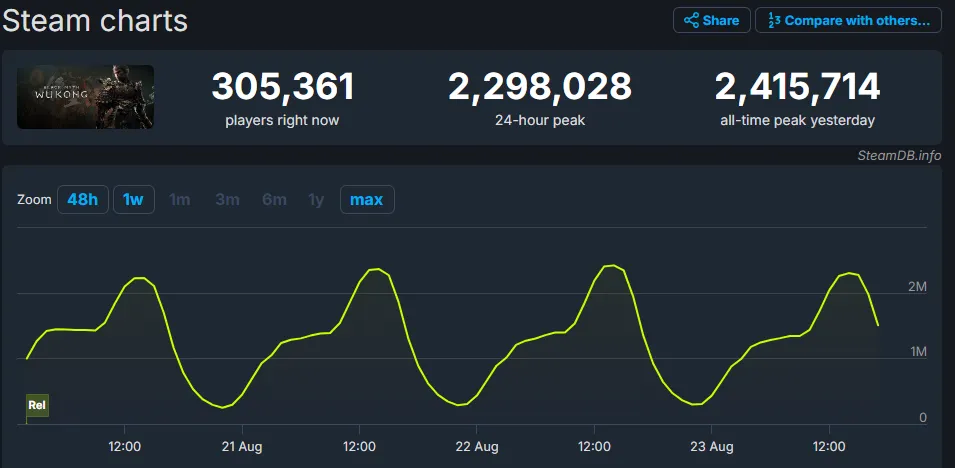
Task: Click the Zoom label
Action: coord(34,200)
